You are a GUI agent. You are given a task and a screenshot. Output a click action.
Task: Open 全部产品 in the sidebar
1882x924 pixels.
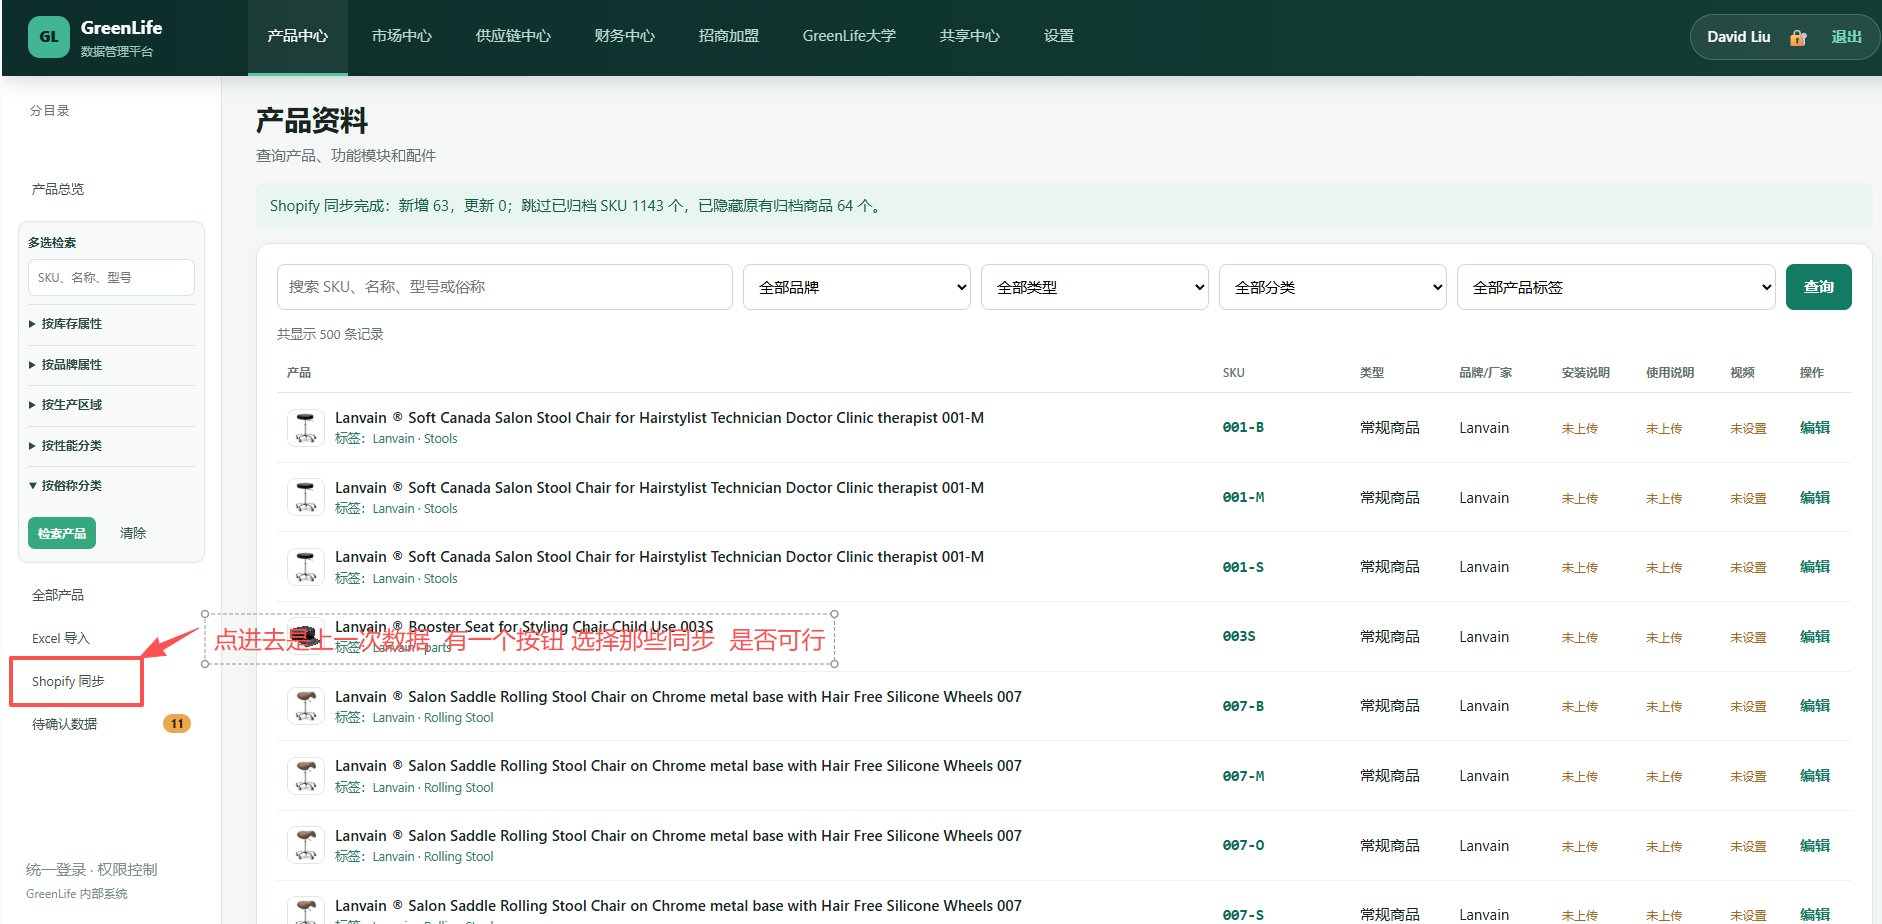pyautogui.click(x=58, y=595)
